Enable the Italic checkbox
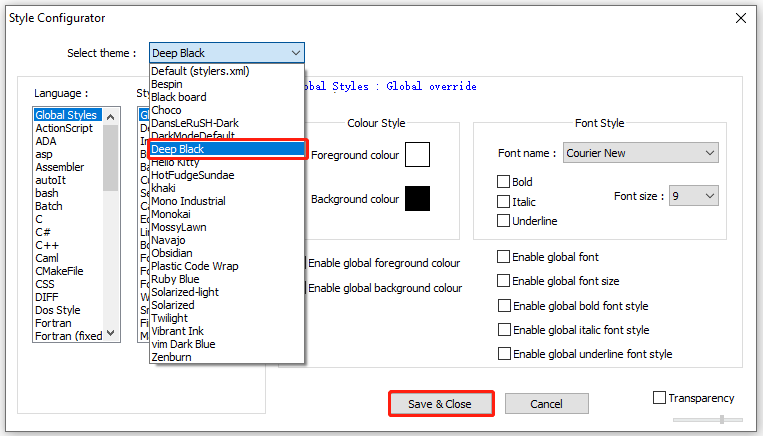Viewport: 763px width, 436px height. 503,201
